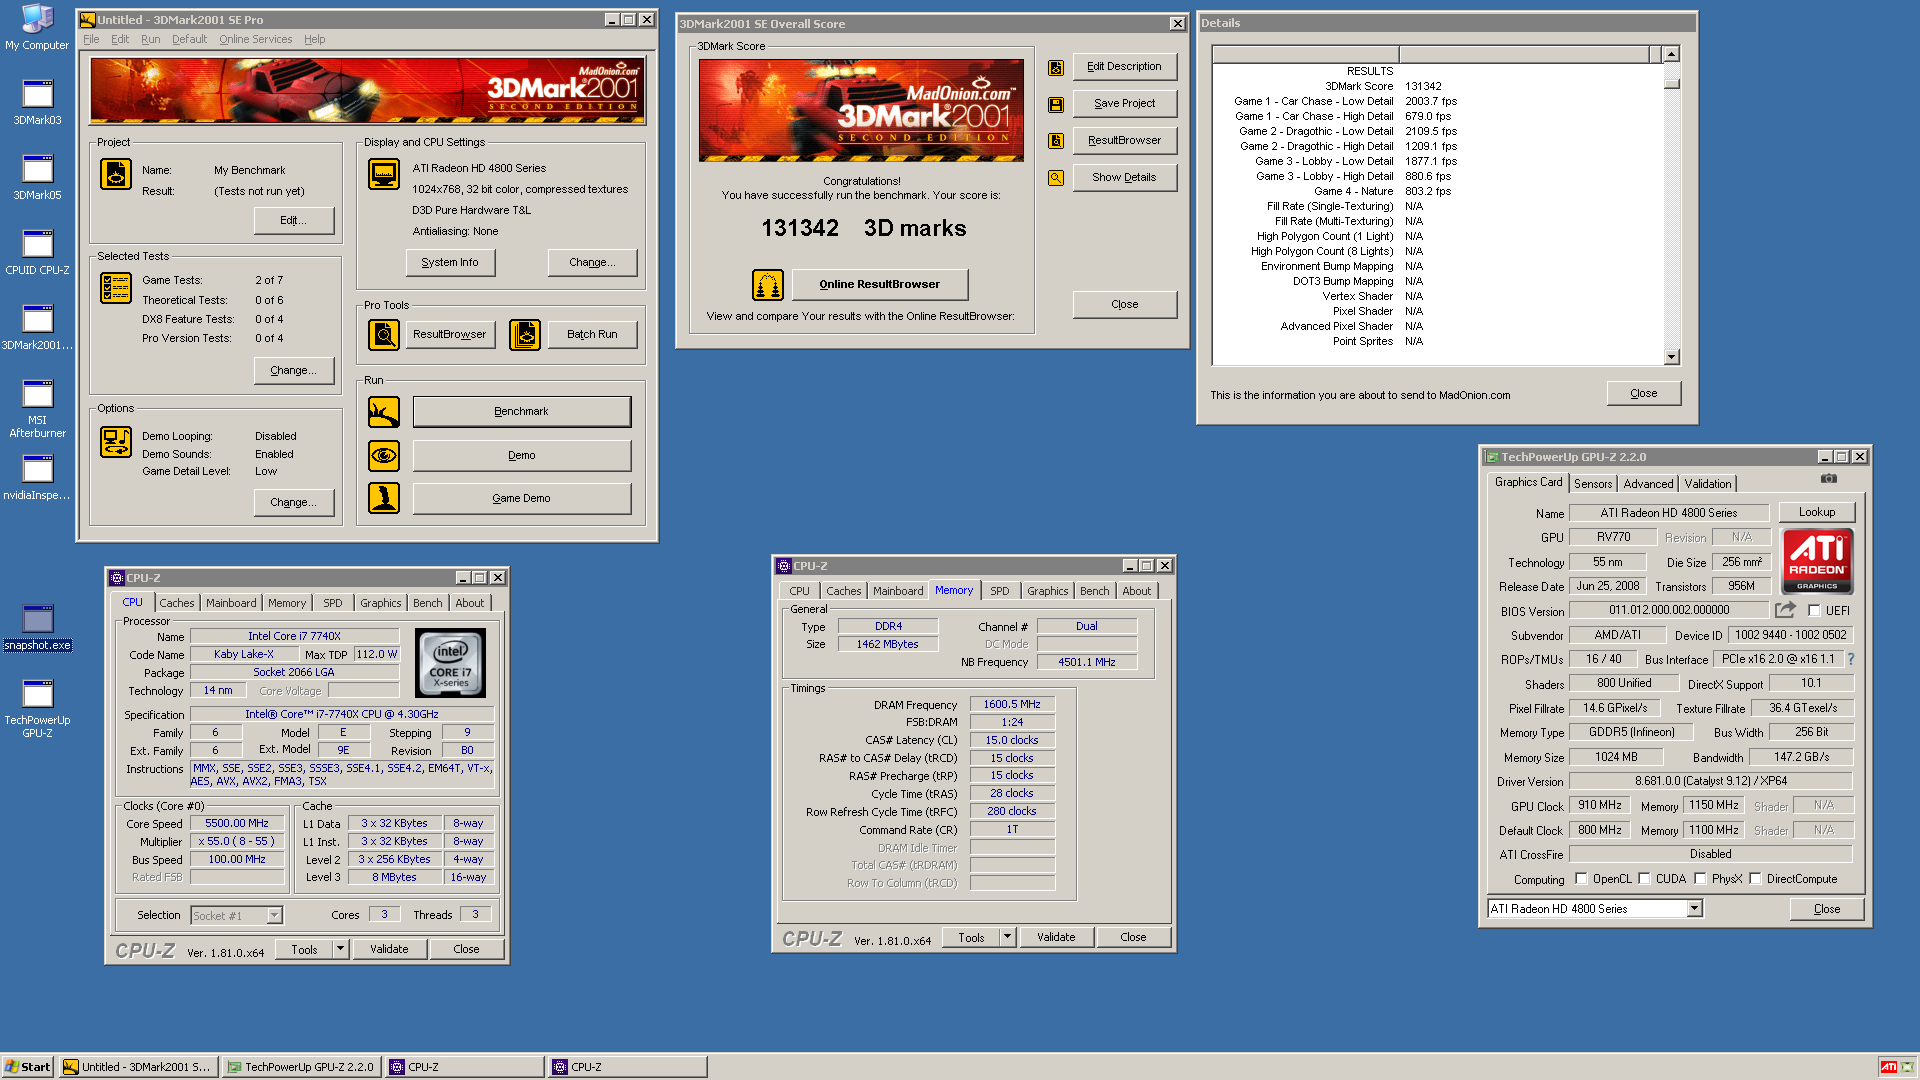Click the Benchmark run icon

pyautogui.click(x=384, y=412)
